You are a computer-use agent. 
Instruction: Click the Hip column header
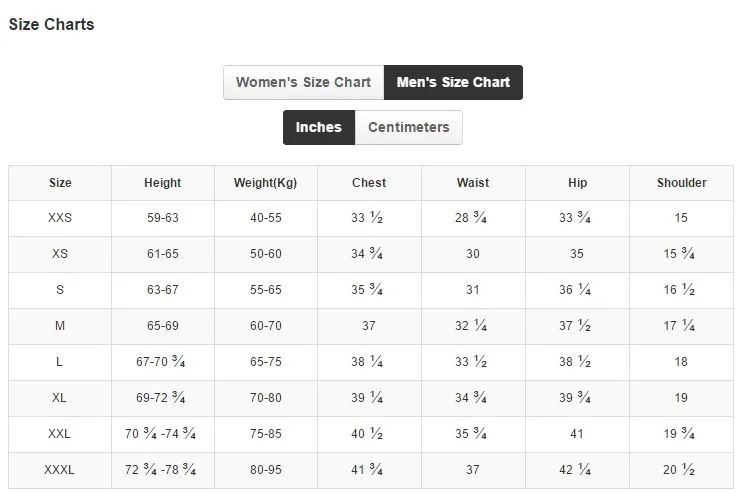[577, 183]
